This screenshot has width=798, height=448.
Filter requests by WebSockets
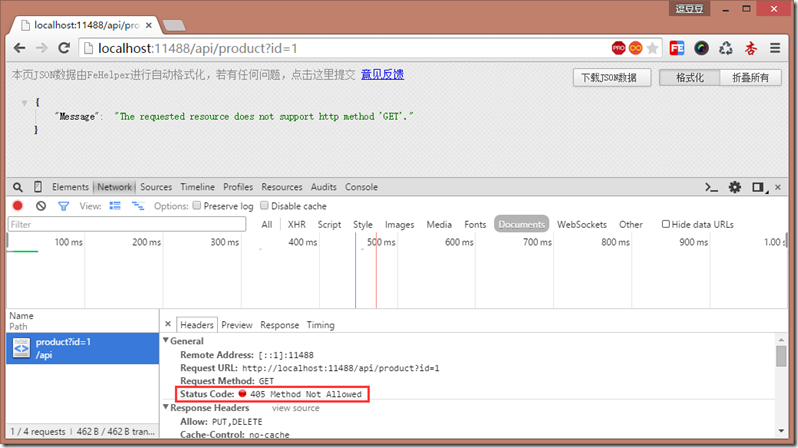coord(582,225)
